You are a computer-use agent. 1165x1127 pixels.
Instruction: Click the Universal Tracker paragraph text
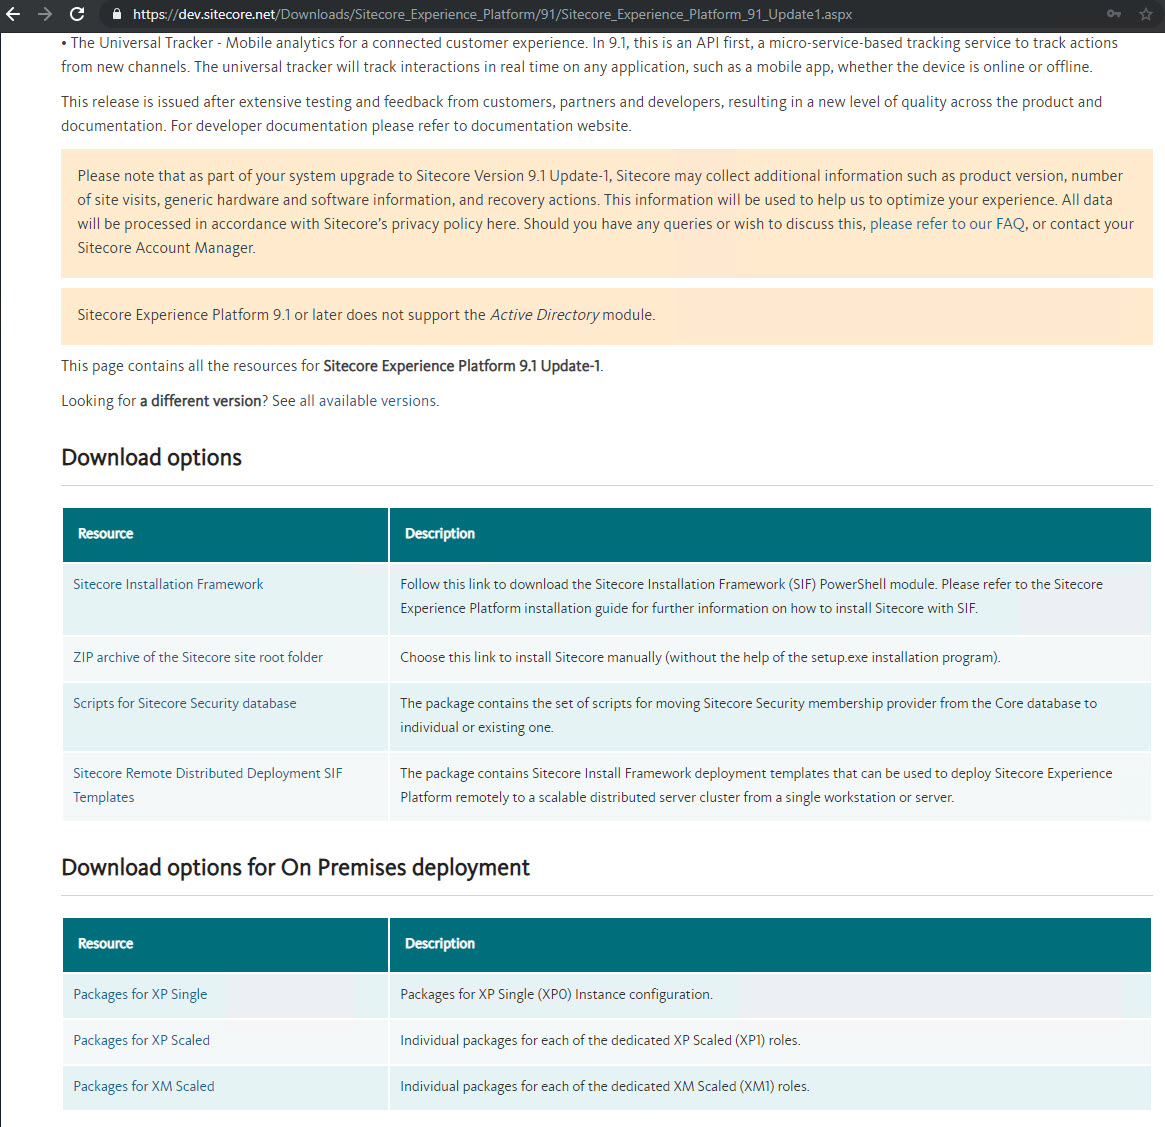589,54
